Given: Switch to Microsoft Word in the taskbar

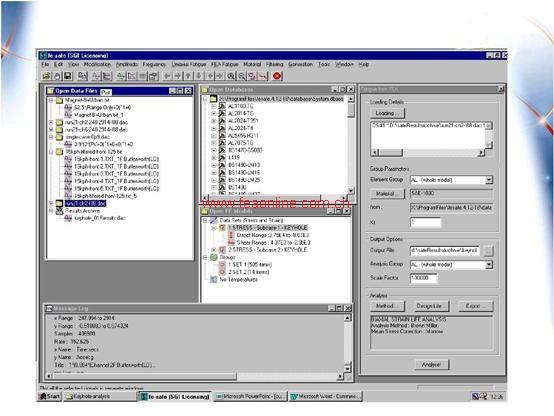Looking at the screenshot, I should tap(325, 397).
